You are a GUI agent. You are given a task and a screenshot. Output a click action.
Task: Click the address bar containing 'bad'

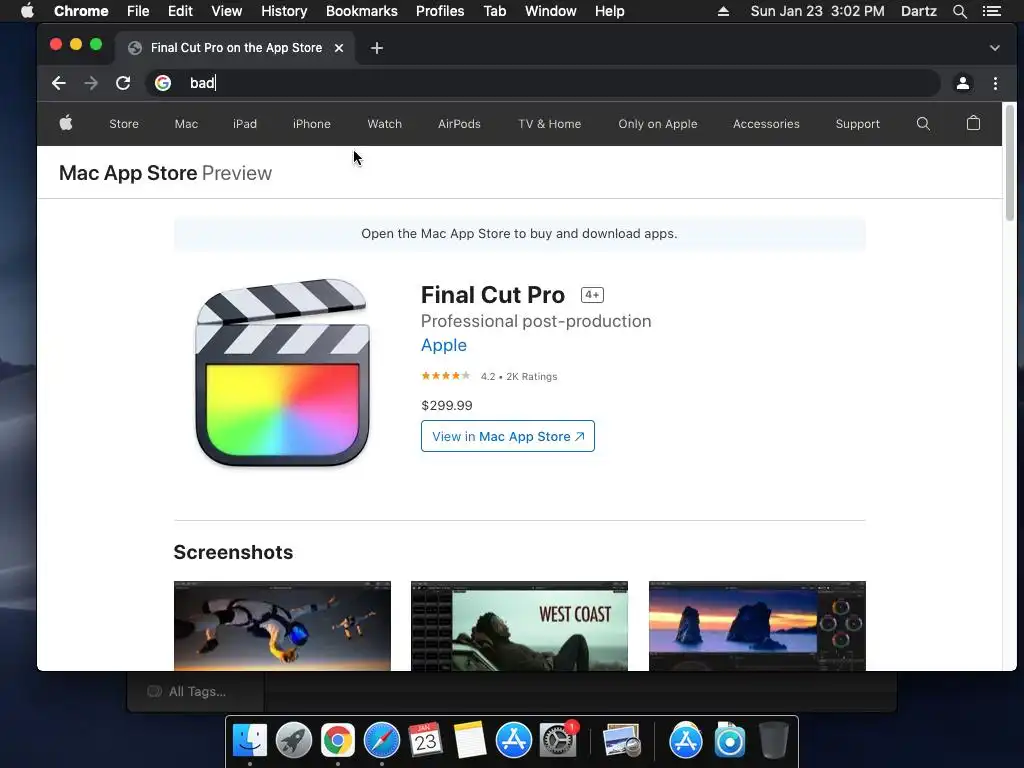542,83
